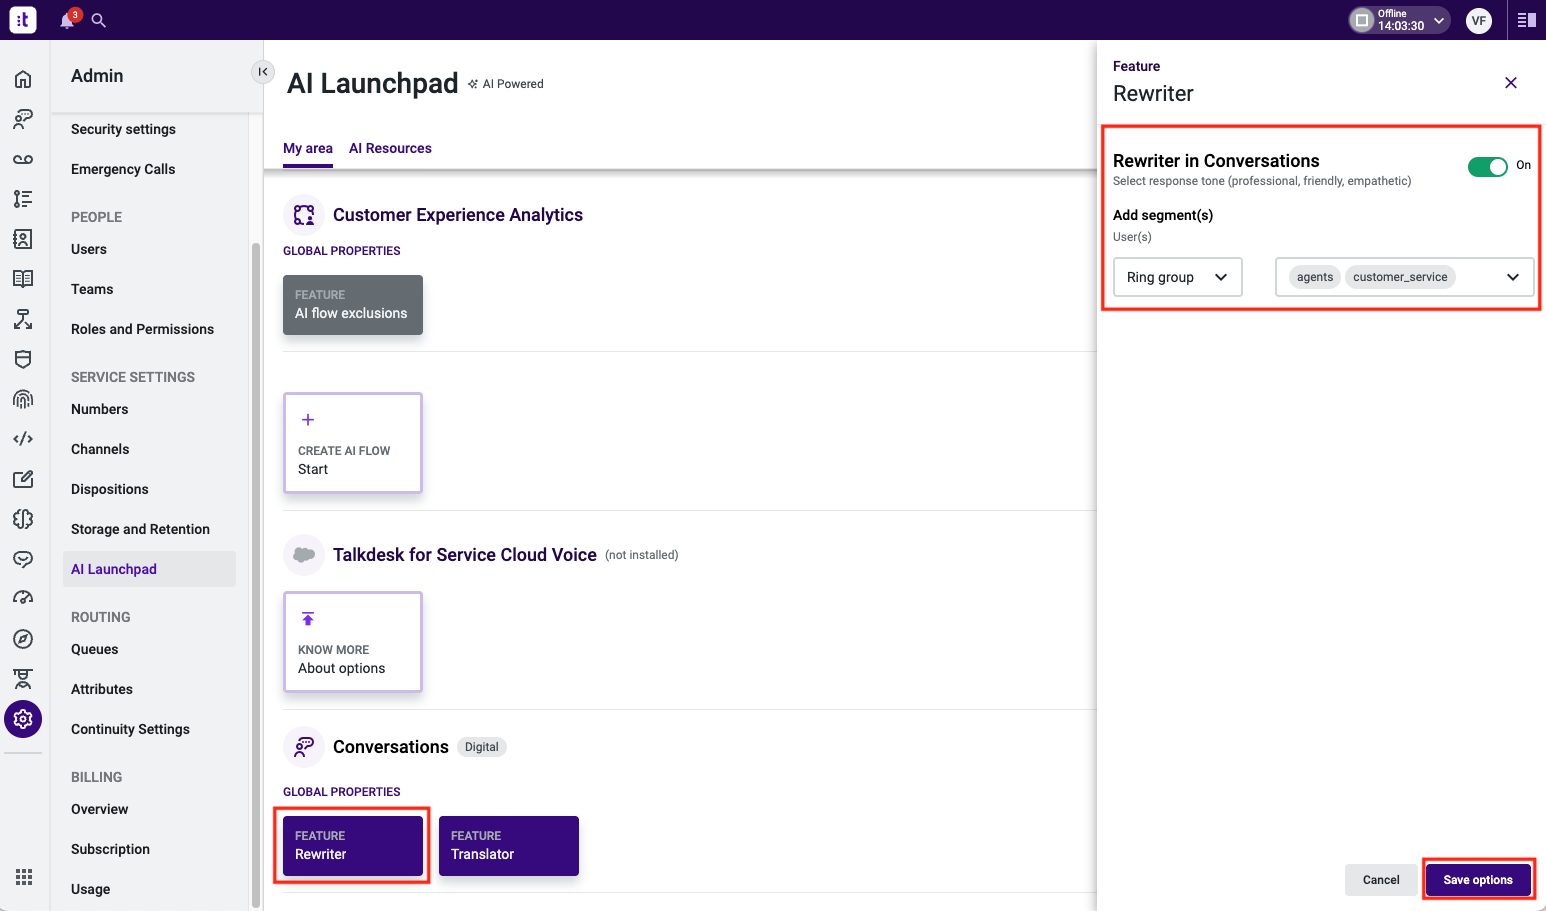Open the Ring group dropdown
Viewport: 1546px width, 911px height.
(x=1178, y=277)
